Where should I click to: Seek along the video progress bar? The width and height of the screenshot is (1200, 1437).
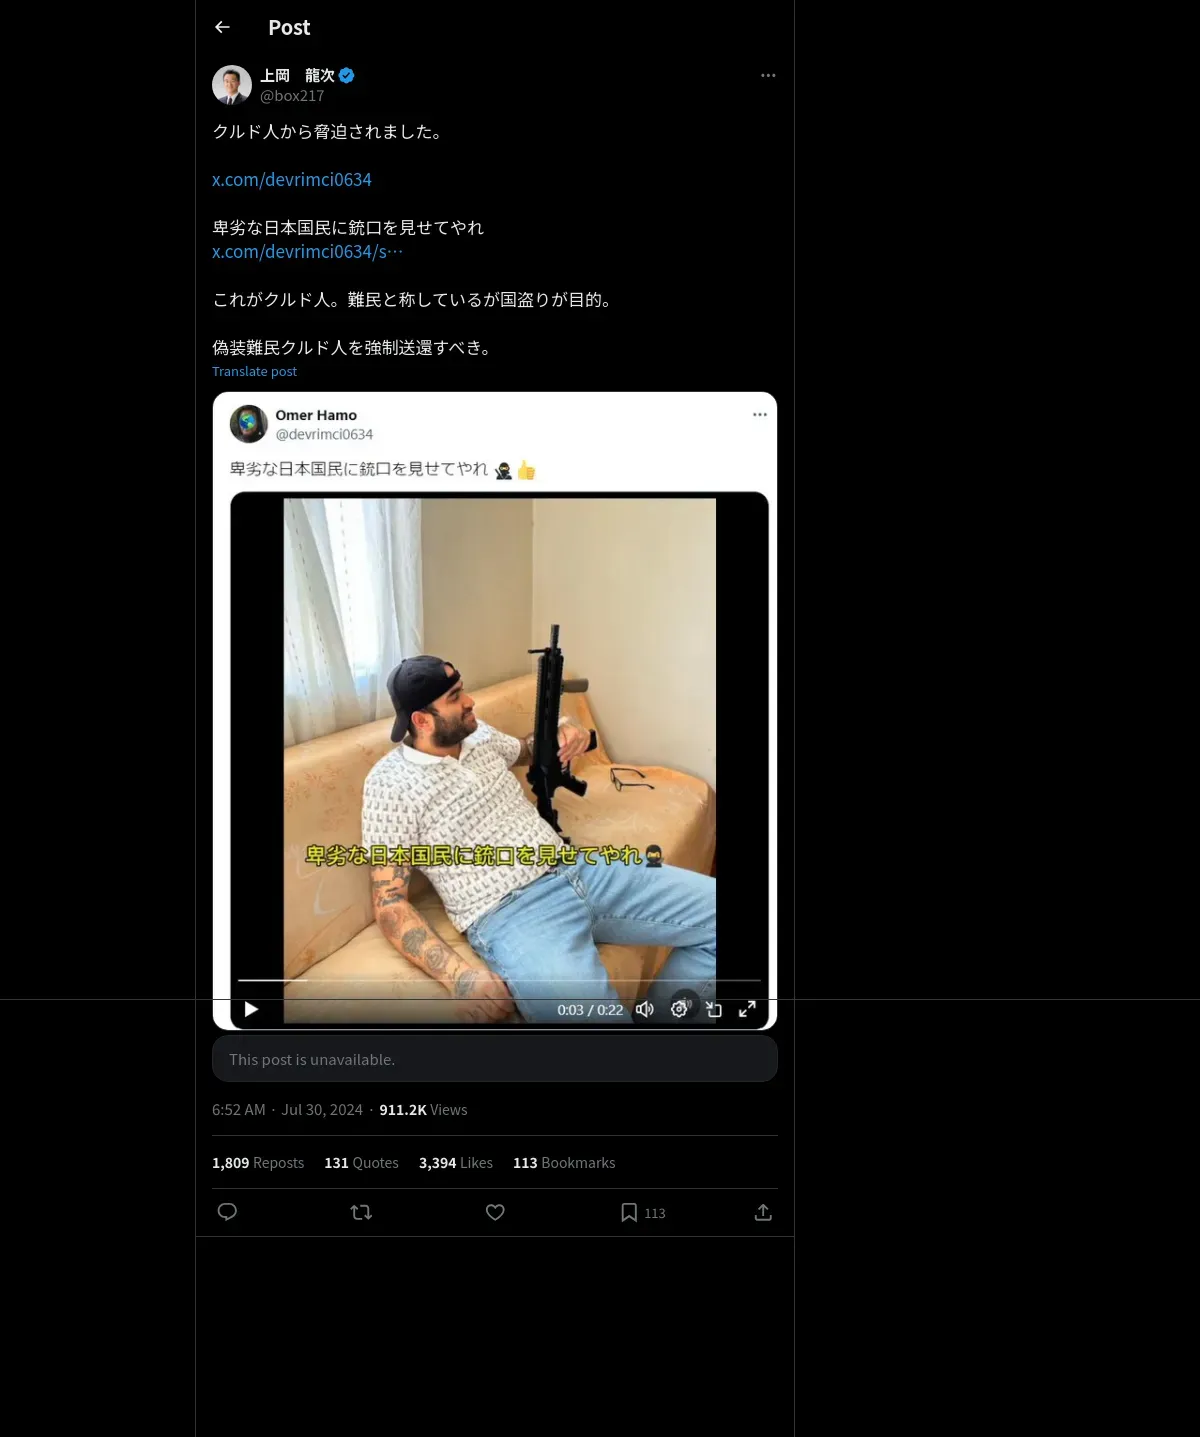(499, 981)
